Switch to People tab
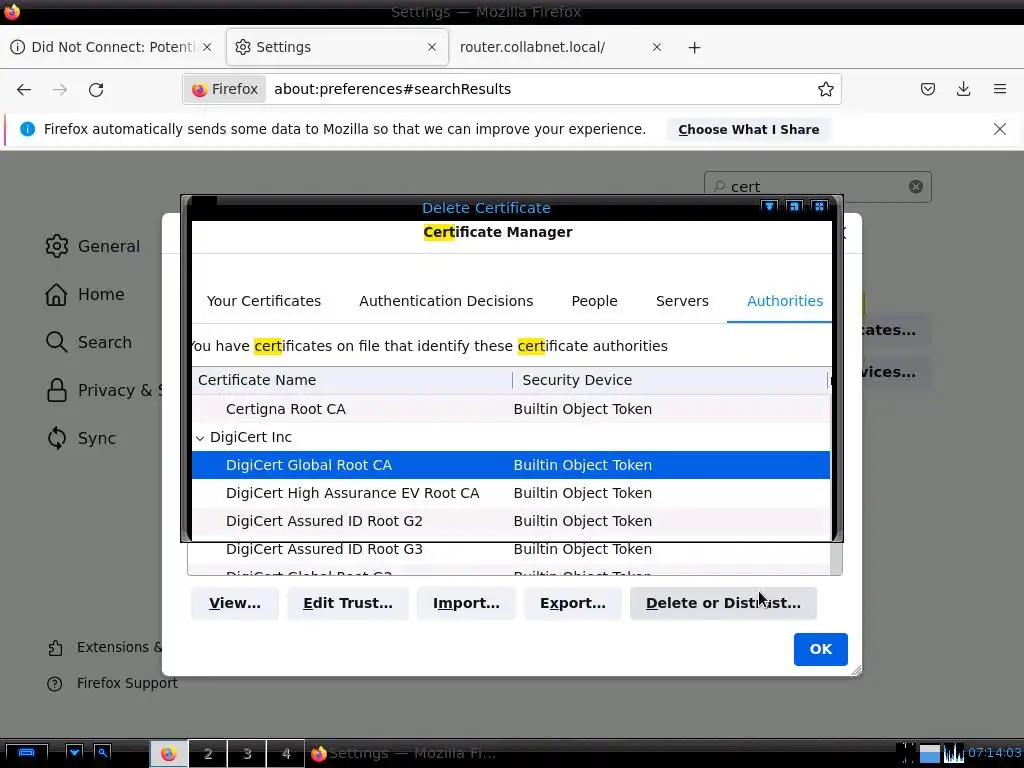The image size is (1024, 768). 594,301
